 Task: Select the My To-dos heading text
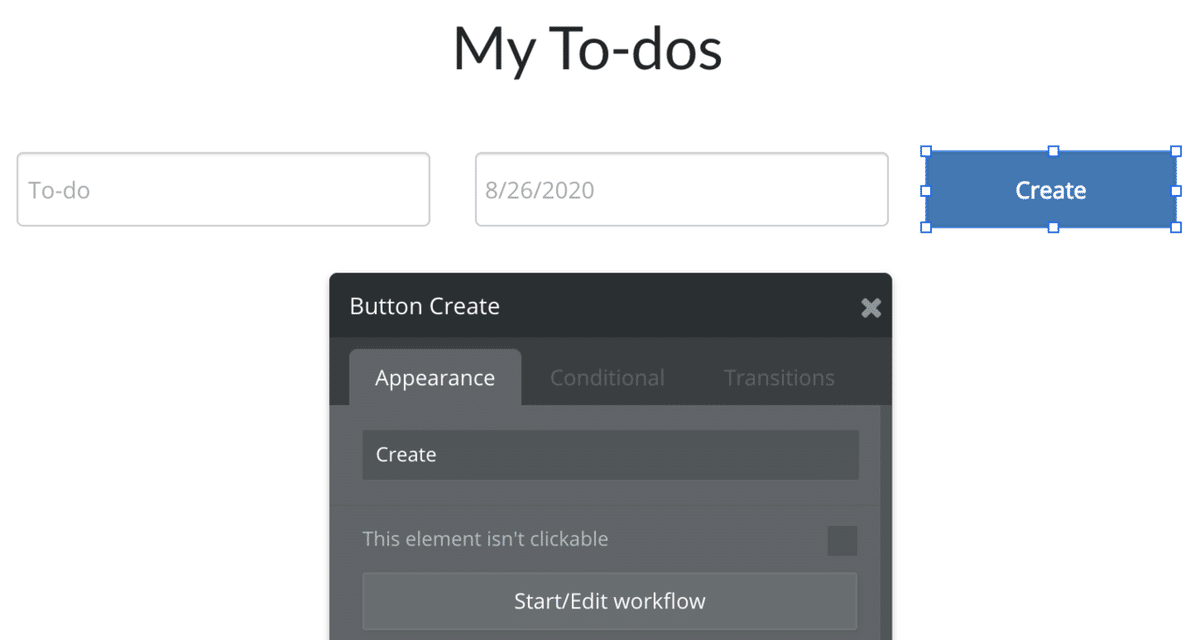click(587, 48)
